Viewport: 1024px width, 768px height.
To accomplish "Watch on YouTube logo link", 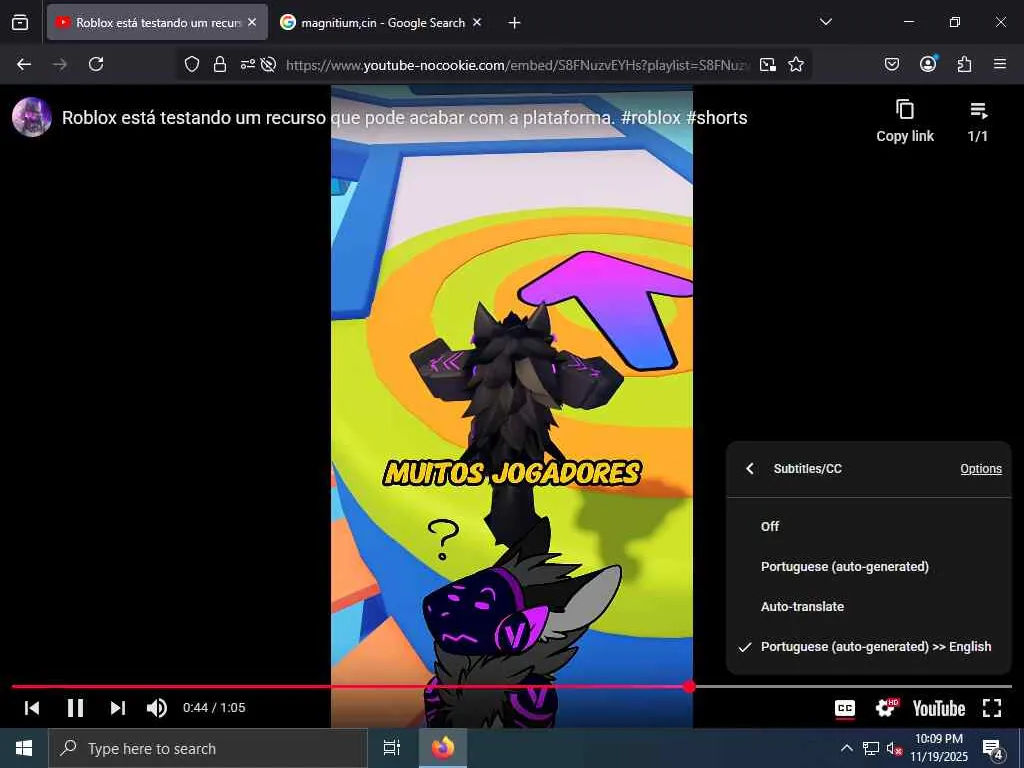I will click(x=938, y=709).
